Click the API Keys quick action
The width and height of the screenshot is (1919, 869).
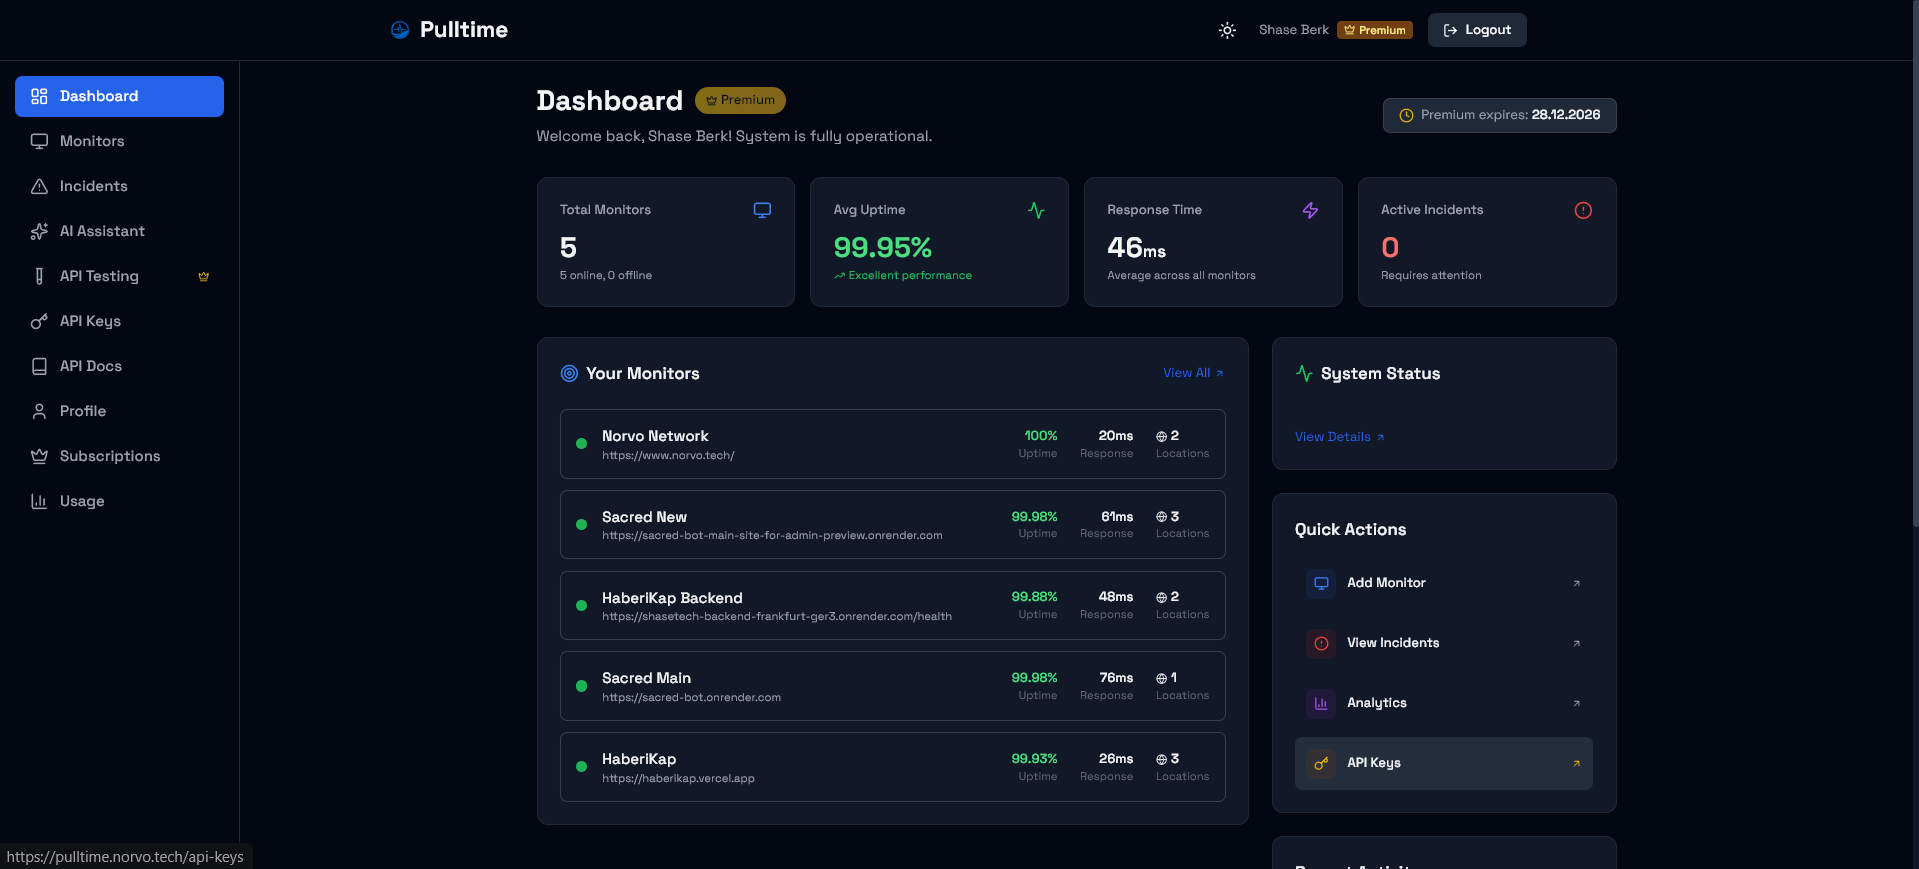pyautogui.click(x=1443, y=763)
